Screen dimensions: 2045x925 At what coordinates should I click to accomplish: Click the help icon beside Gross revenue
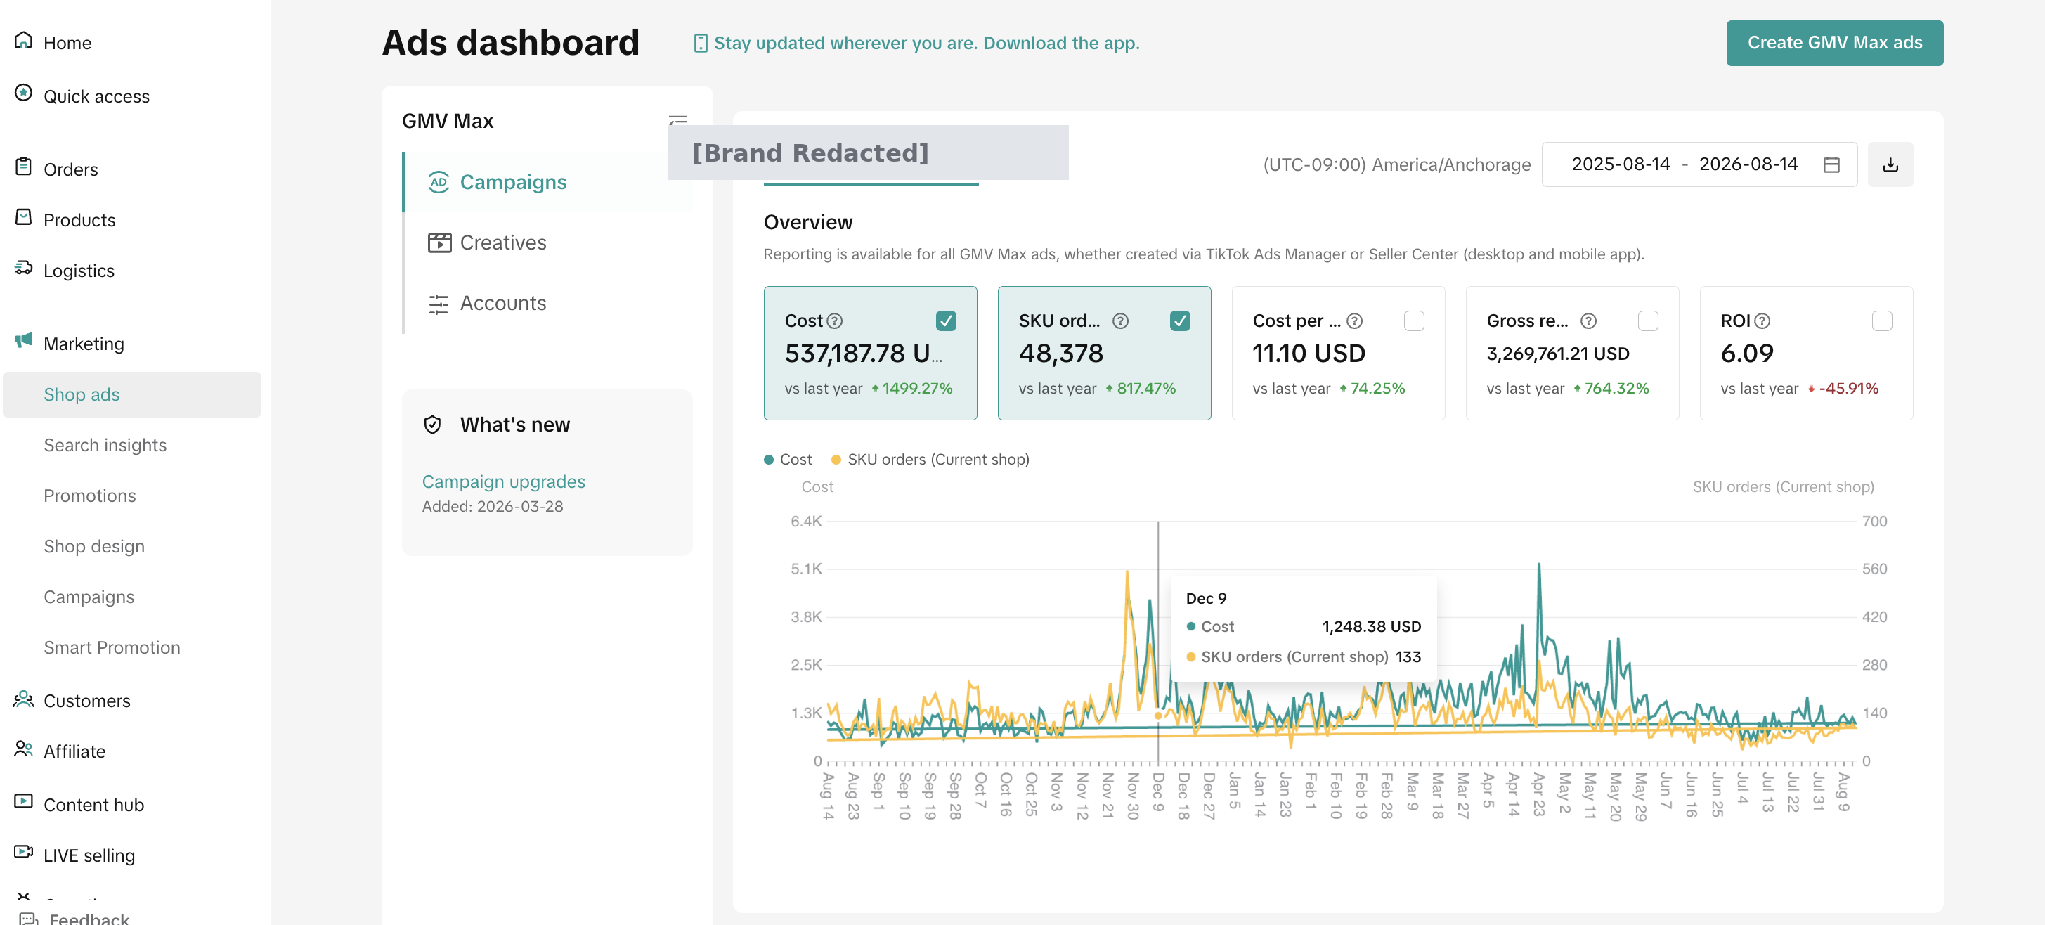pos(1589,321)
